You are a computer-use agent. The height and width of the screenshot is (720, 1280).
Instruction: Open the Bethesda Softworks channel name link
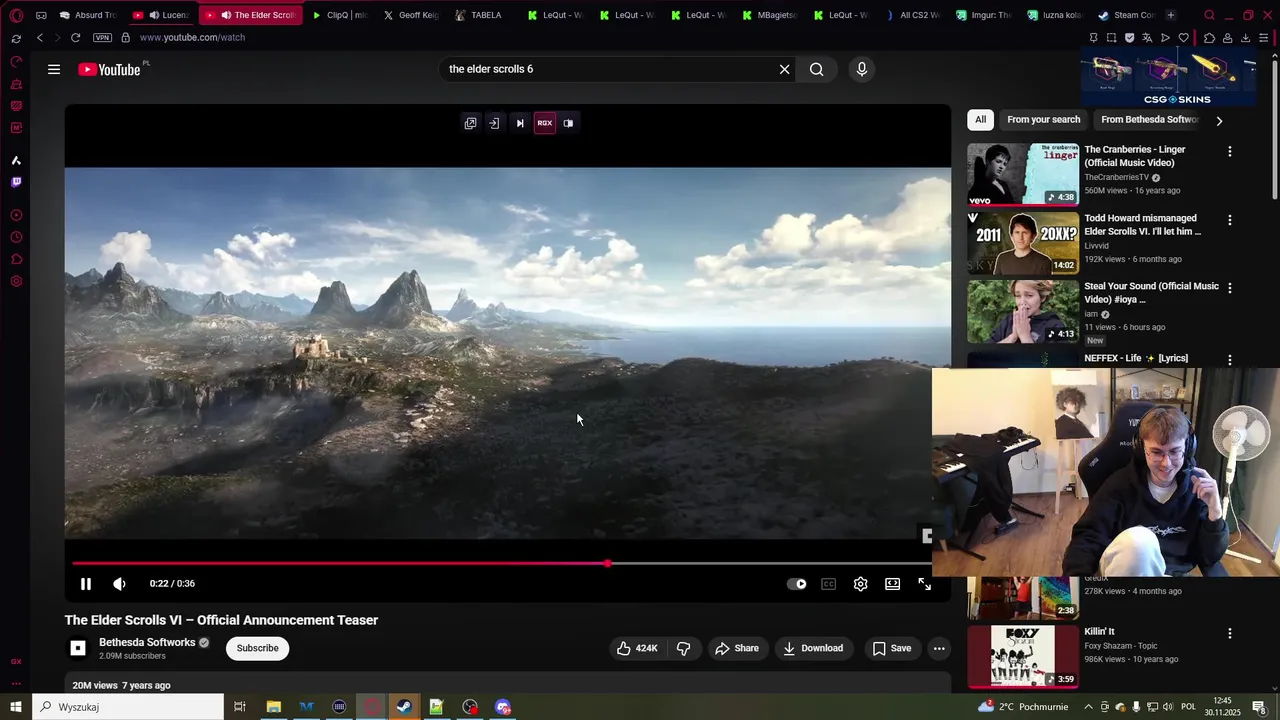pos(147,642)
